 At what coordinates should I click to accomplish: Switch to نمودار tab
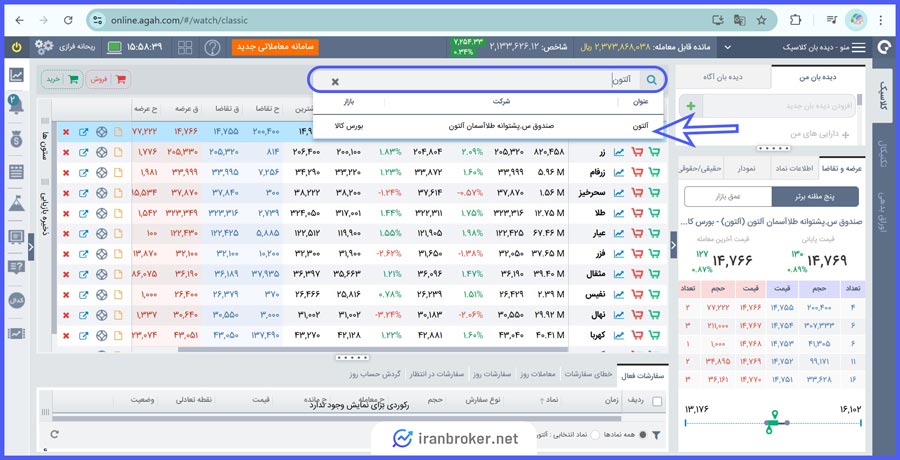[x=747, y=168]
